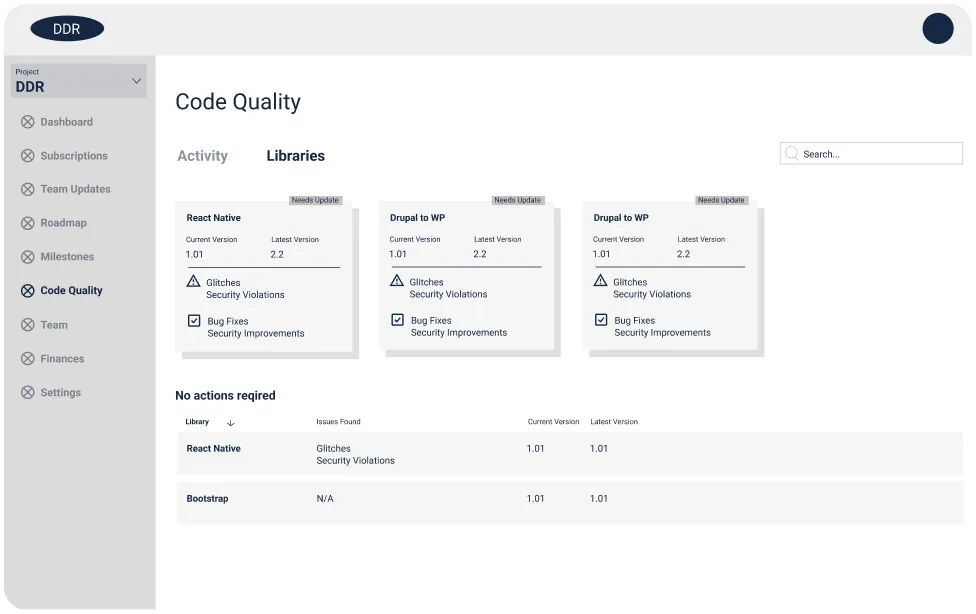Click the Dashboard sidebar icon
Screen dimensions: 976x614
click(27, 122)
